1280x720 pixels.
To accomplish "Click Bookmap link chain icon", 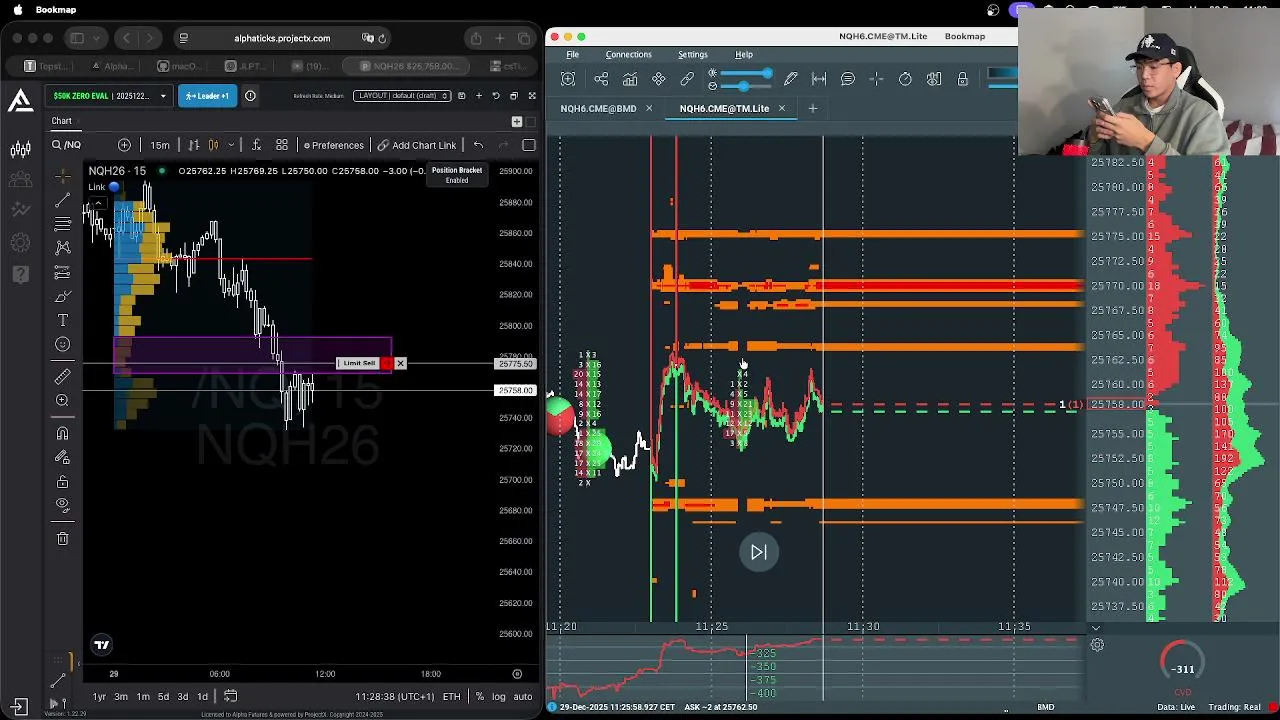I will (x=687, y=79).
